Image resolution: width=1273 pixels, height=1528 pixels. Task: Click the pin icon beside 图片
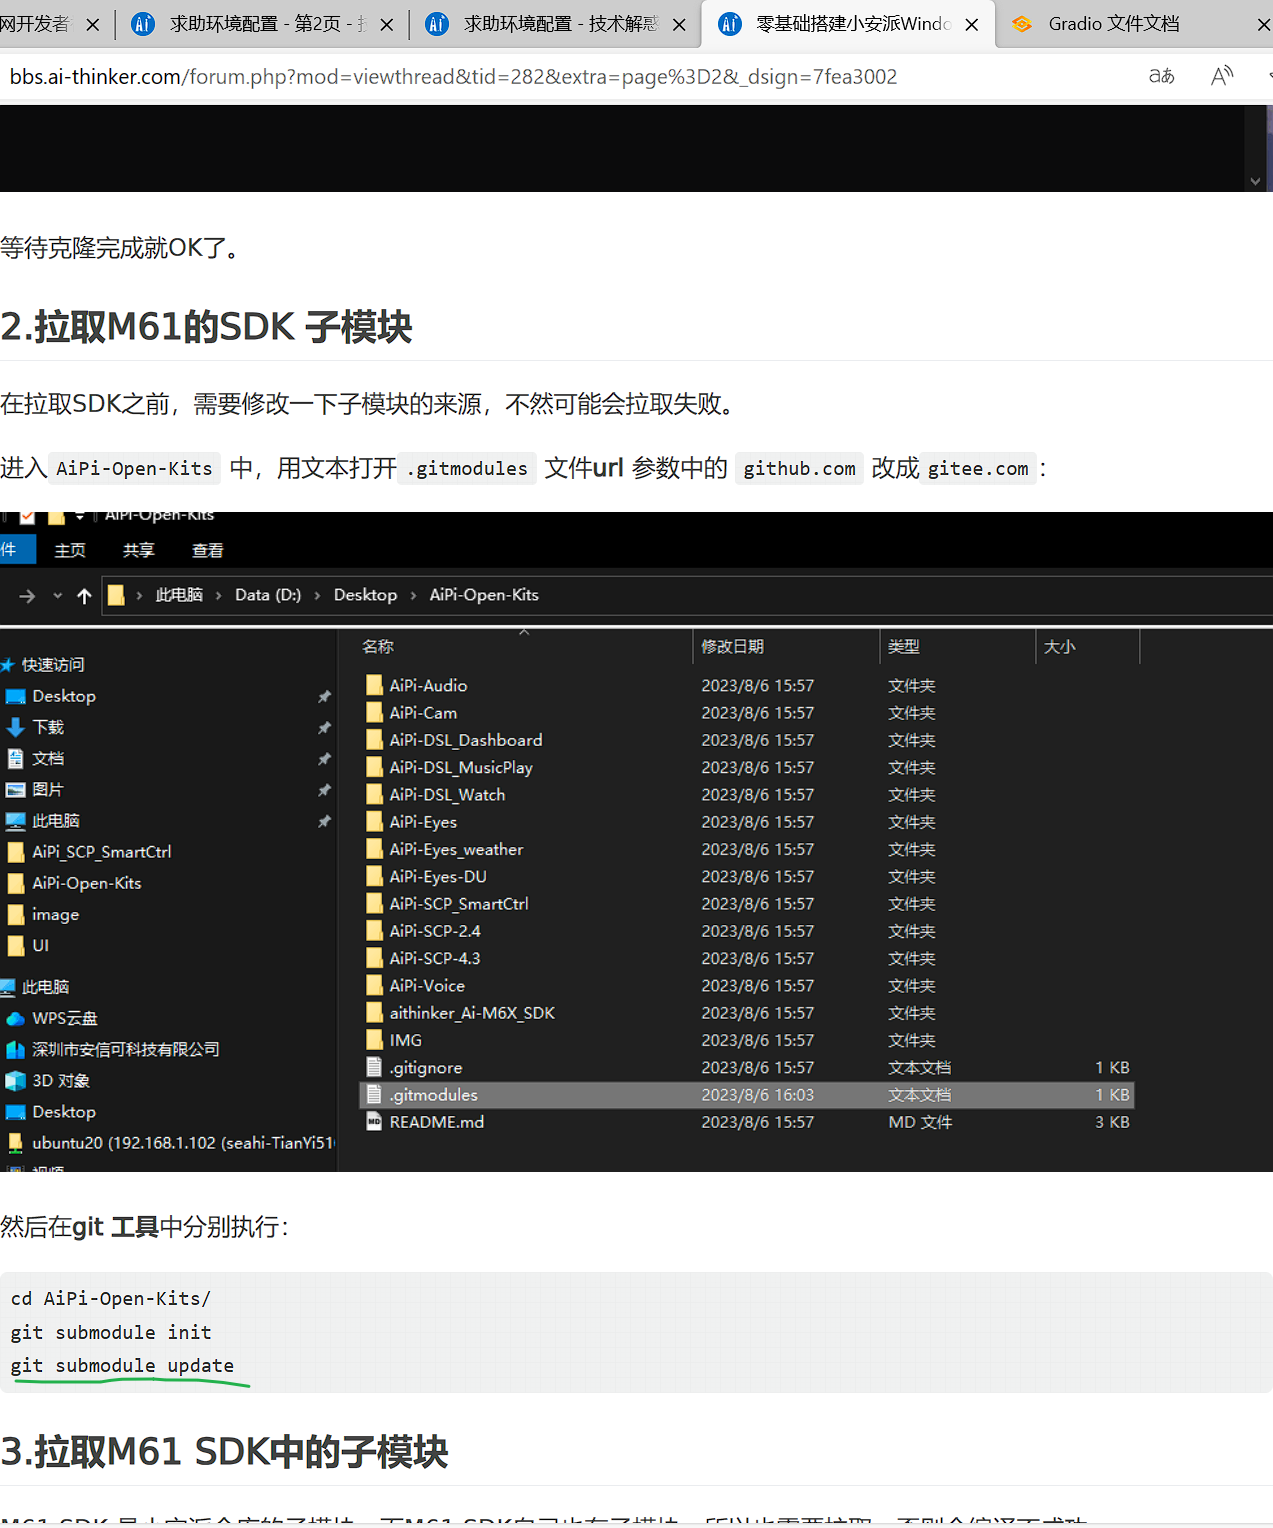[324, 790]
